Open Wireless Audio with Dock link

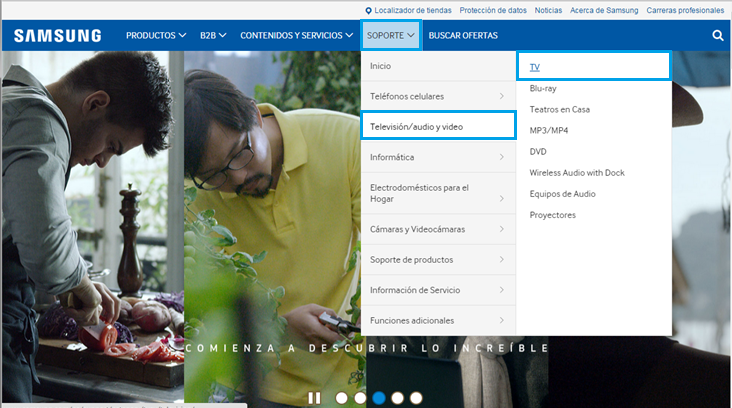pos(577,173)
